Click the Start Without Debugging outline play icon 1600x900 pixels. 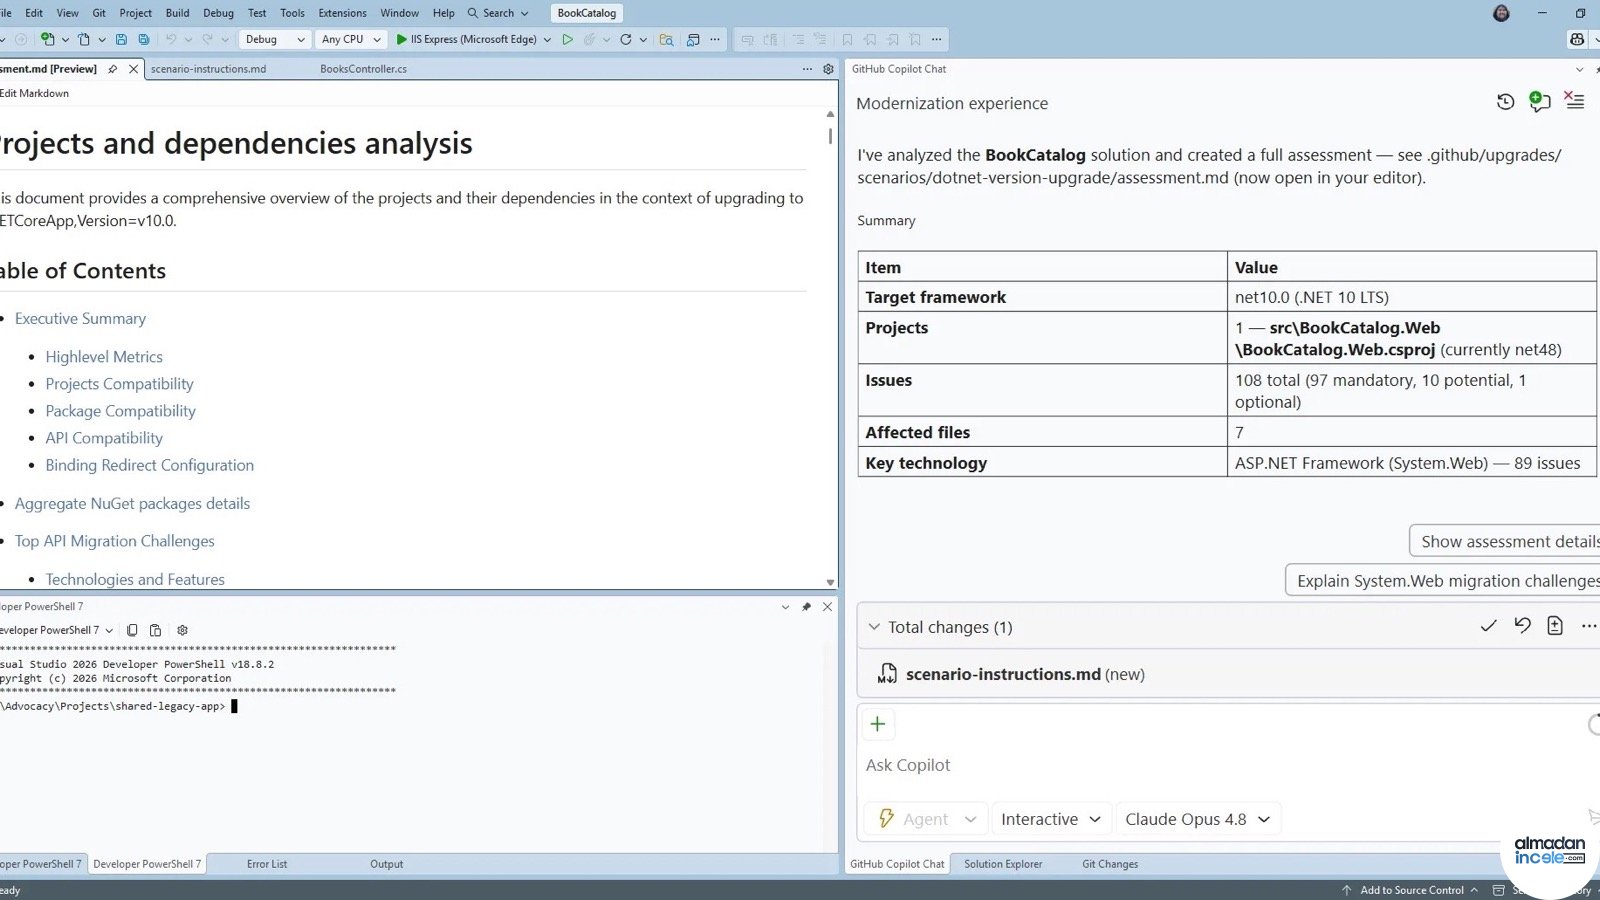[x=567, y=39]
